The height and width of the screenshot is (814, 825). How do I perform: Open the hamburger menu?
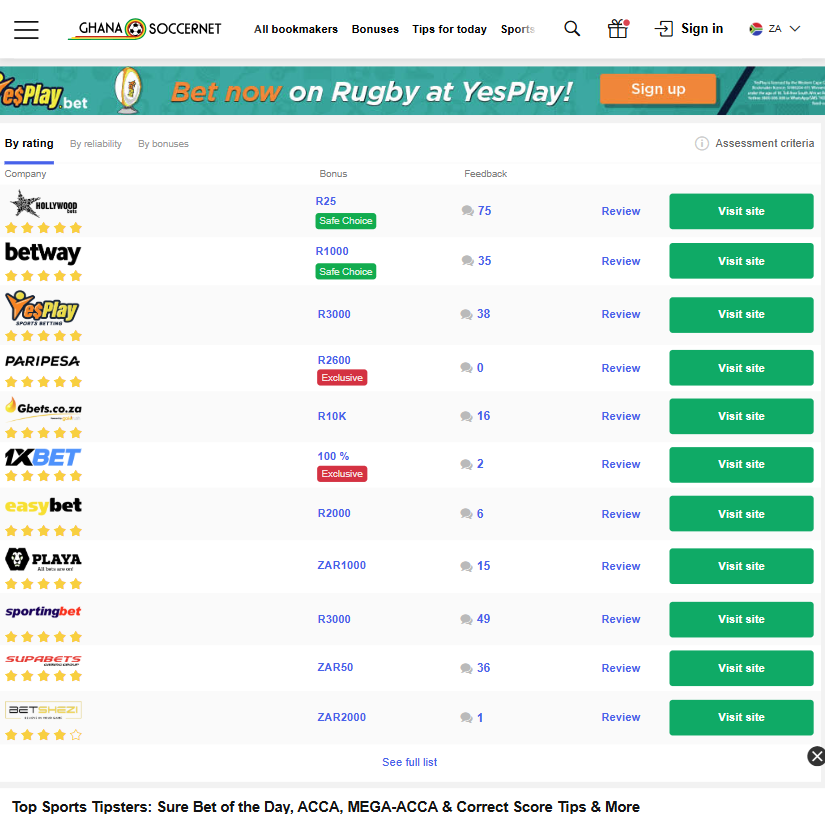26,29
